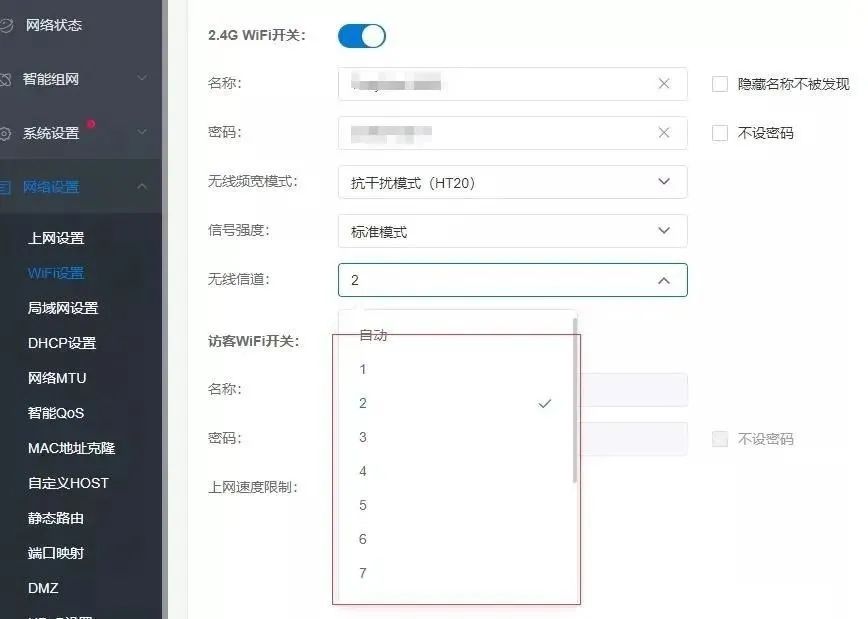Click the WiFi 名称 input field
Image resolution: width=868 pixels, height=619 pixels.
coord(513,84)
